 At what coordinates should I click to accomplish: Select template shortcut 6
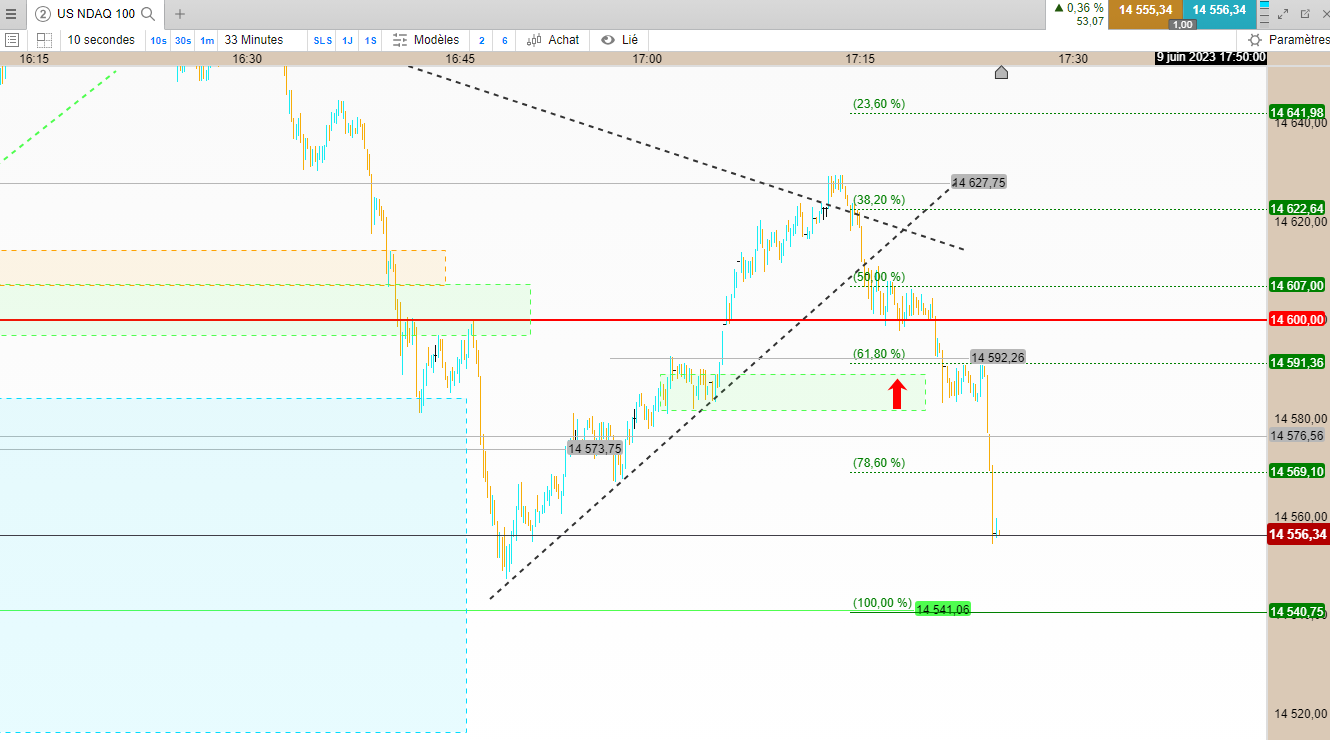click(504, 40)
